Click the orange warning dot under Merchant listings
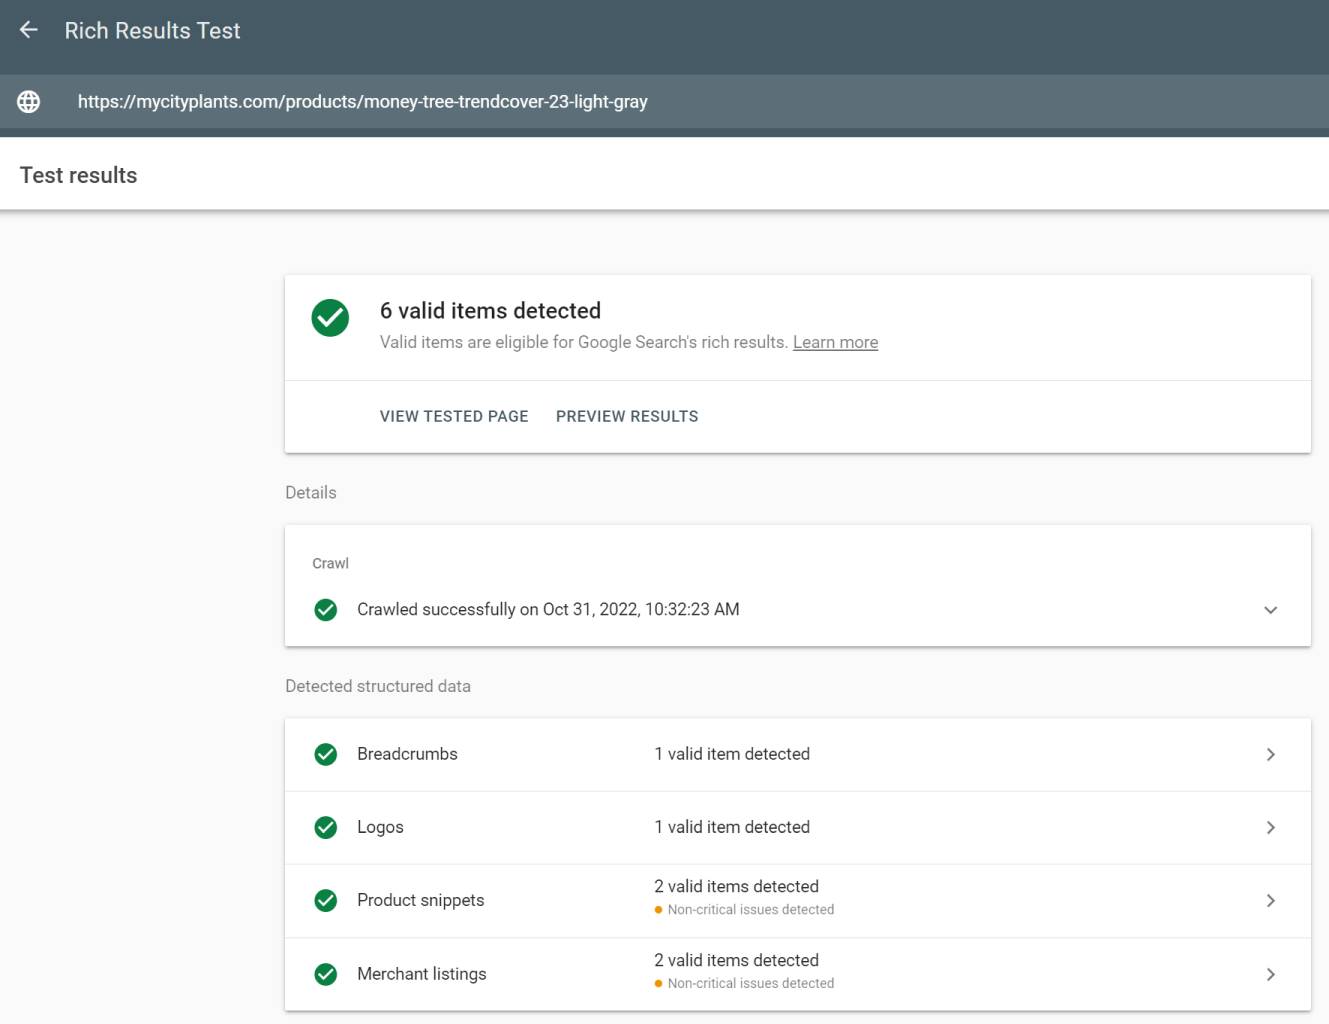This screenshot has height=1024, width=1329. click(658, 984)
